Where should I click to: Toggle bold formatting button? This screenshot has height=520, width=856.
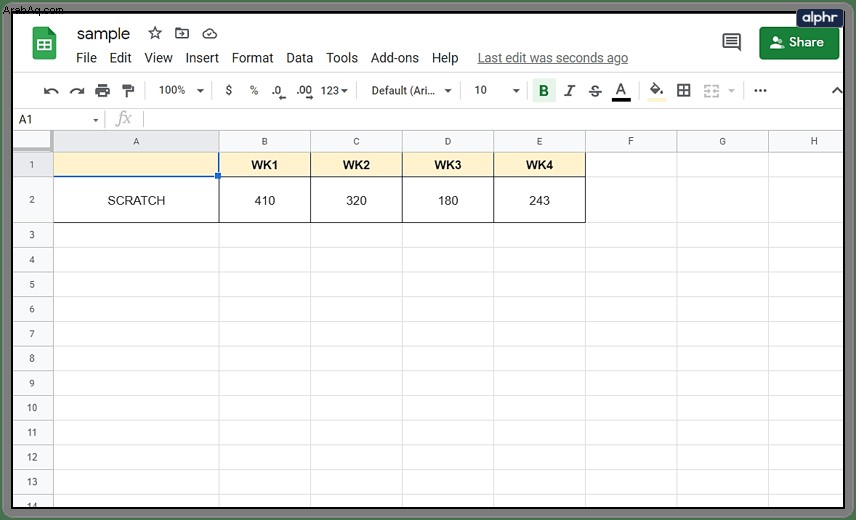pyautogui.click(x=544, y=91)
